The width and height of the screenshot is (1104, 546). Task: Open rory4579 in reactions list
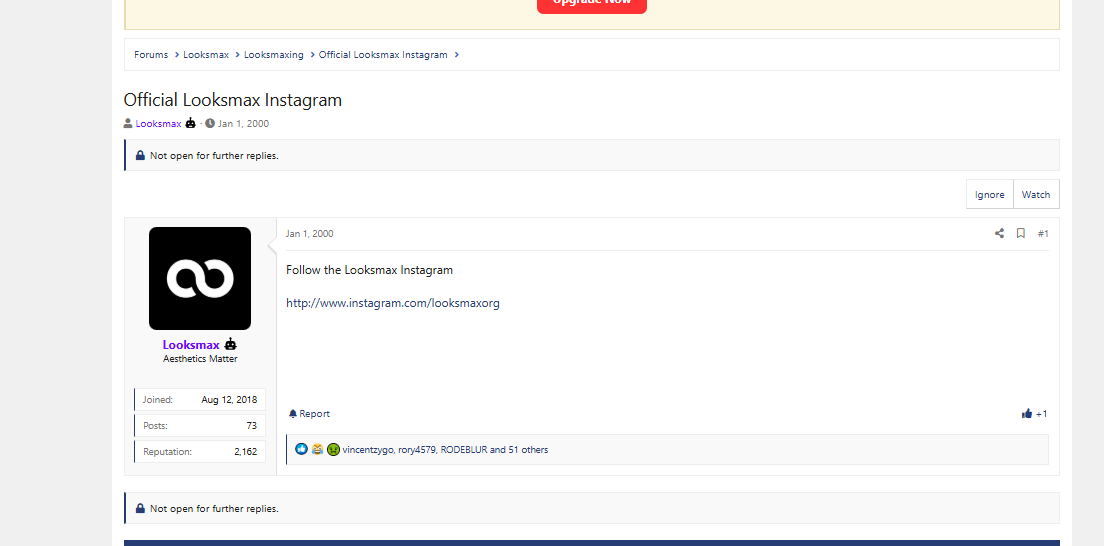pyautogui.click(x=416, y=449)
